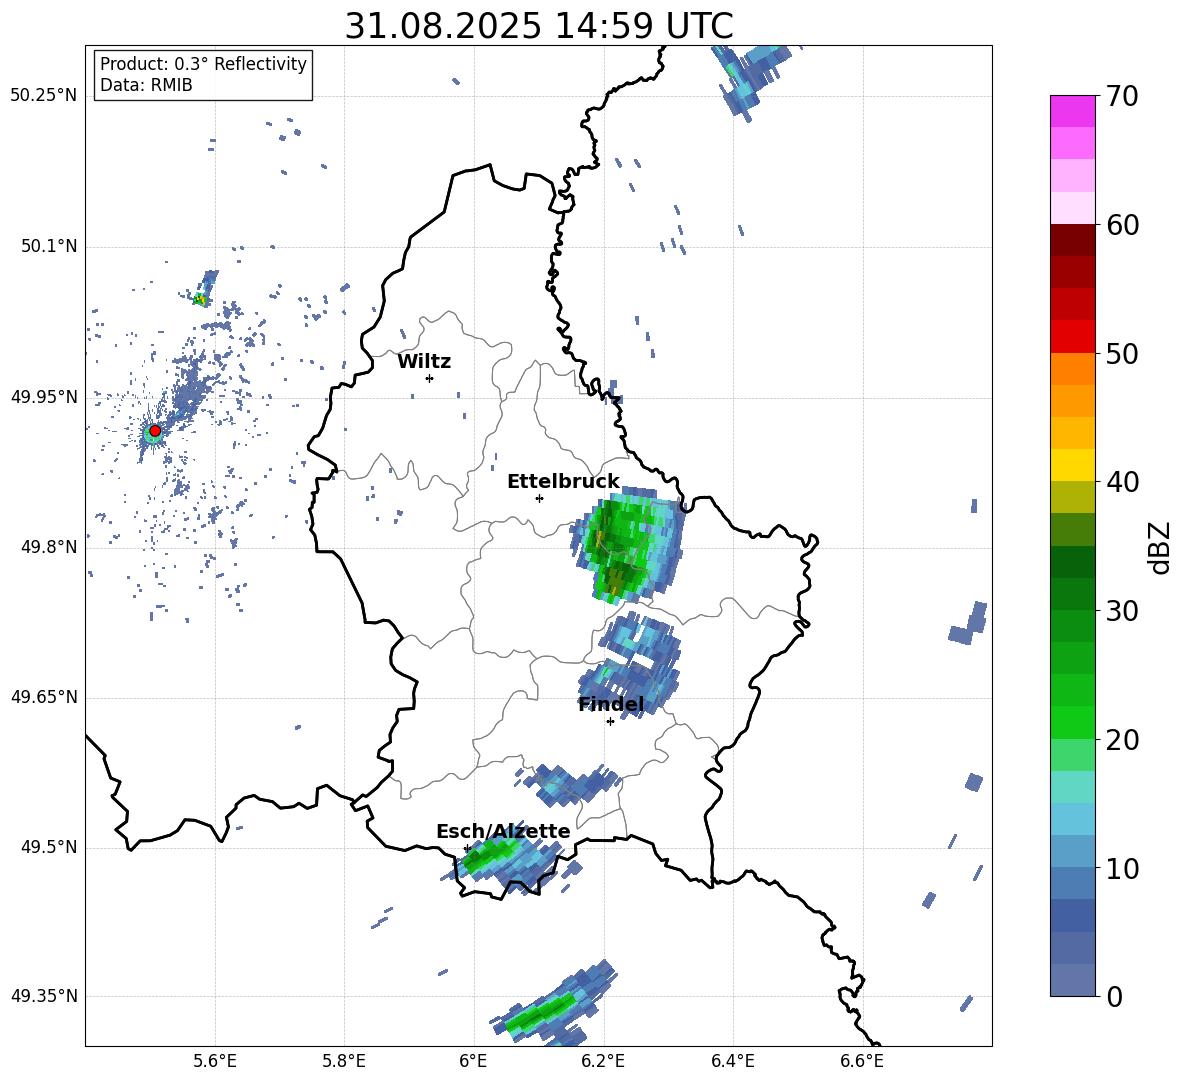Click the 5.8°E longitude label
This screenshot has width=1184, height=1081.
[x=344, y=1061]
